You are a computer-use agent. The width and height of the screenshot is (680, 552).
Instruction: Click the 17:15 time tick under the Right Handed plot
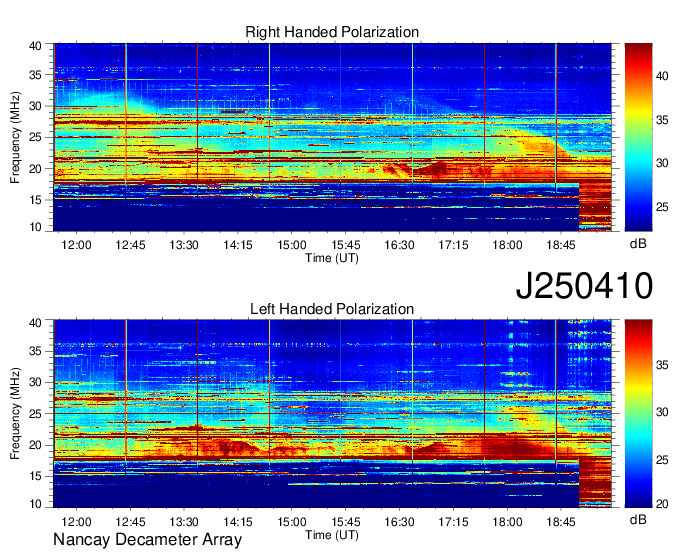point(453,245)
